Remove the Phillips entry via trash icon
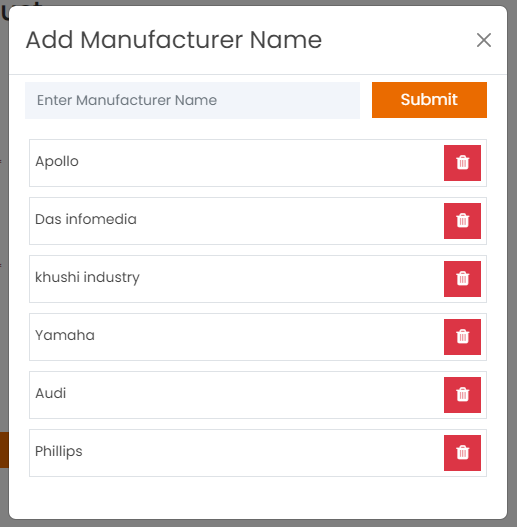The image size is (517, 527). click(x=462, y=453)
